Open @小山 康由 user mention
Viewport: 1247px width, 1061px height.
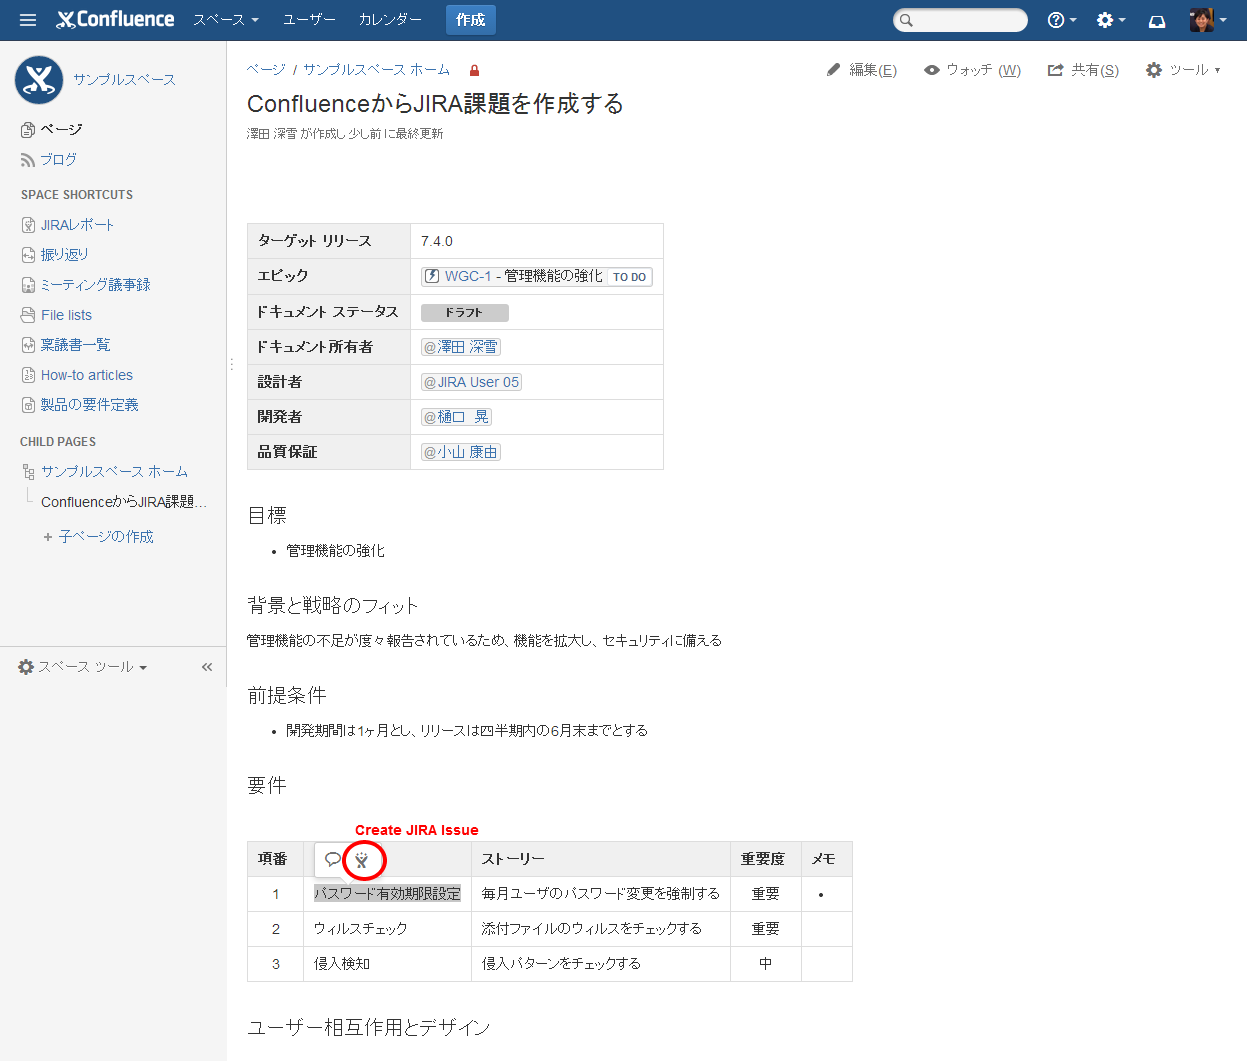pyautogui.click(x=460, y=452)
